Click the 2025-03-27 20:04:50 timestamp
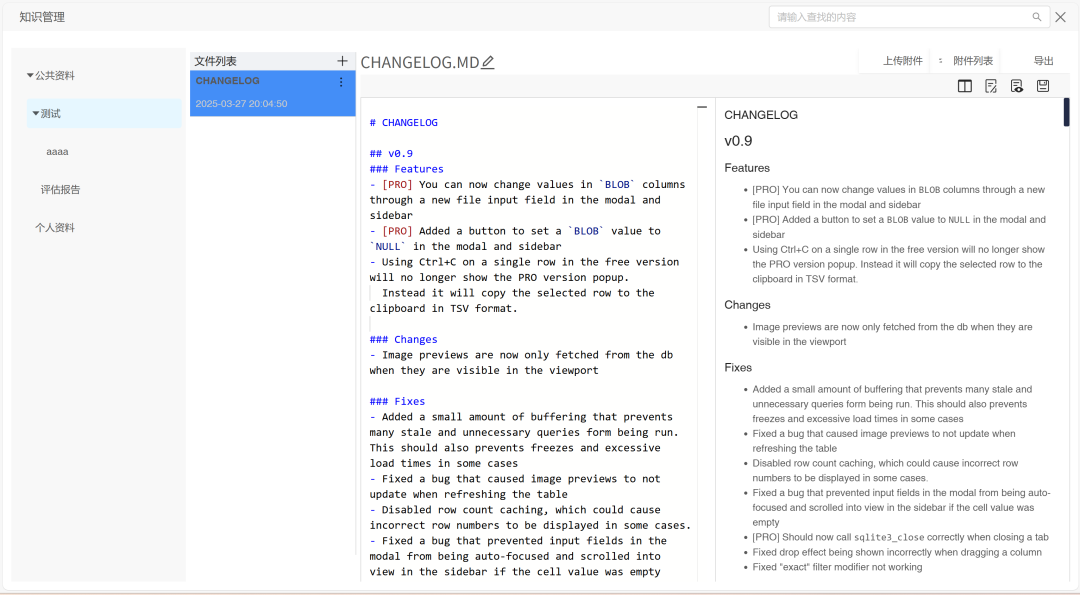This screenshot has height=595, width=1080. (241, 104)
